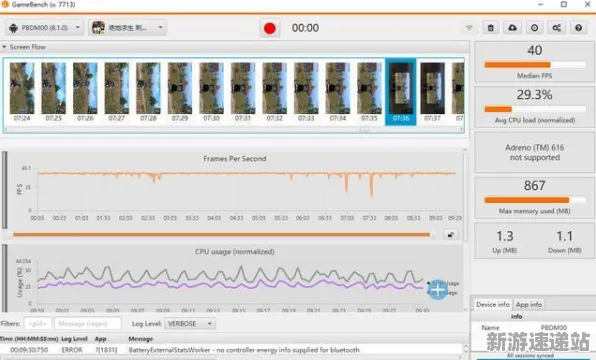
Task: Switch to the Device info tab
Action: (492, 304)
